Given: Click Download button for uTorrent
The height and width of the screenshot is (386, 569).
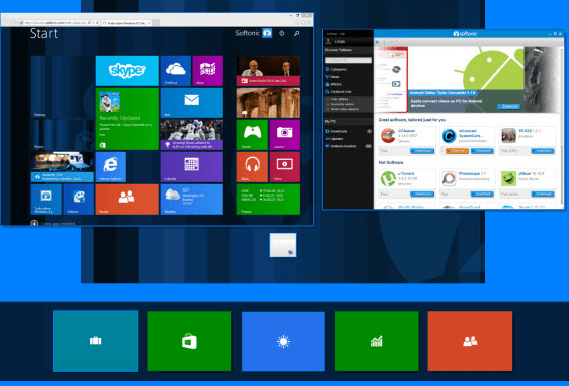Looking at the screenshot, I should [x=422, y=194].
